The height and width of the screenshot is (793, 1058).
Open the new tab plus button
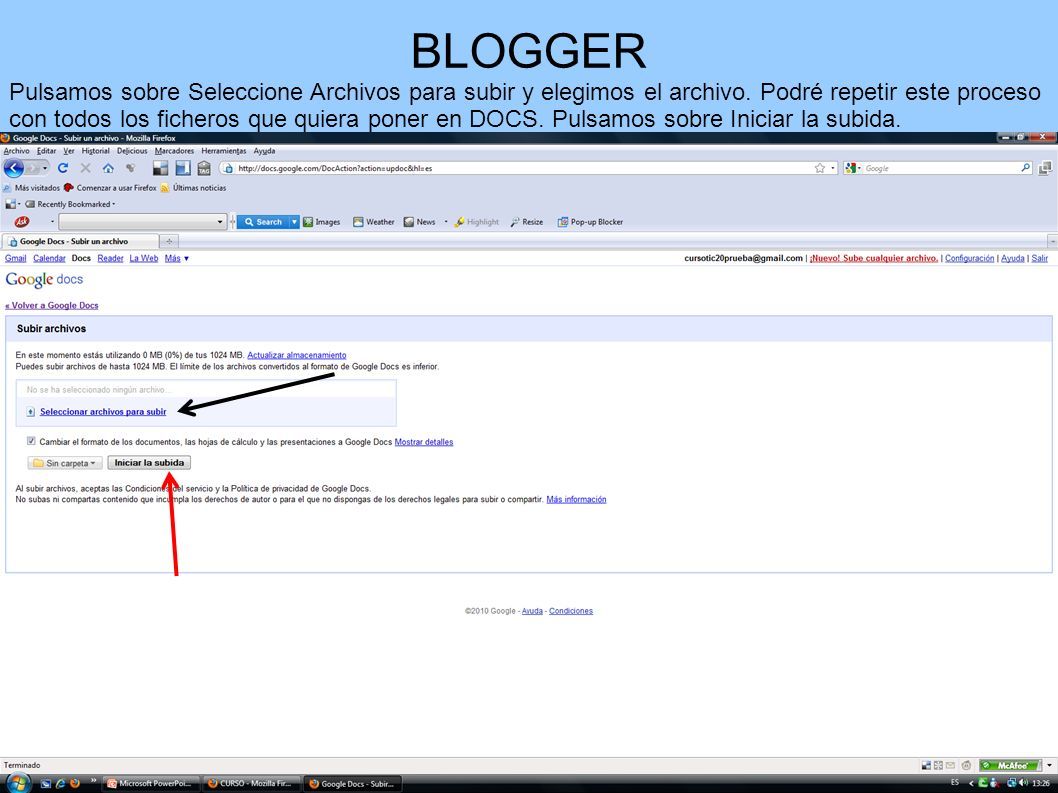click(169, 241)
